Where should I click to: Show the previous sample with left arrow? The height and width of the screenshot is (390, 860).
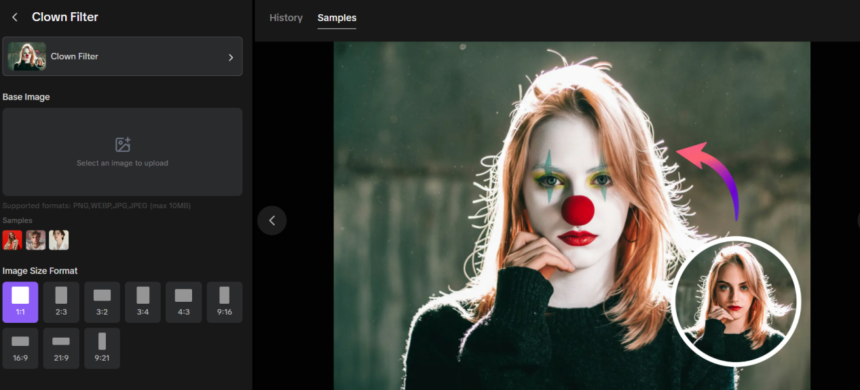[272, 221]
